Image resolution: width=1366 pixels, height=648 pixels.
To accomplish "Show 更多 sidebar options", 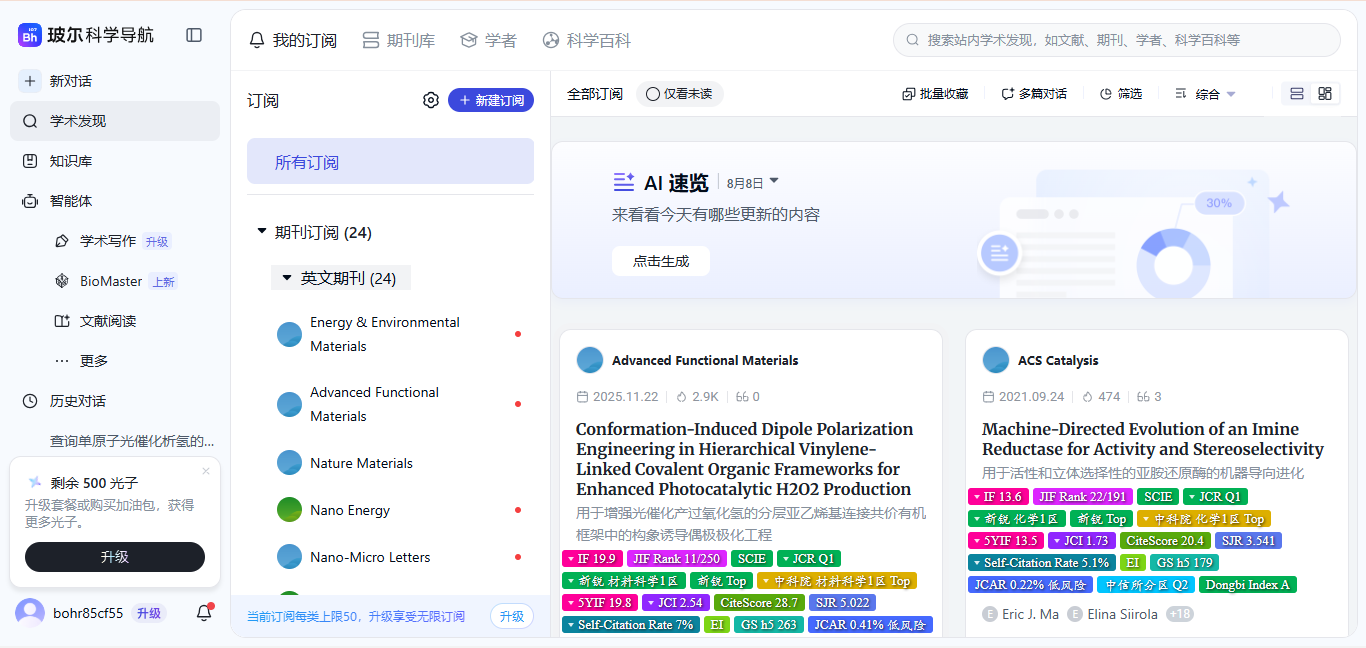I will click(94, 361).
